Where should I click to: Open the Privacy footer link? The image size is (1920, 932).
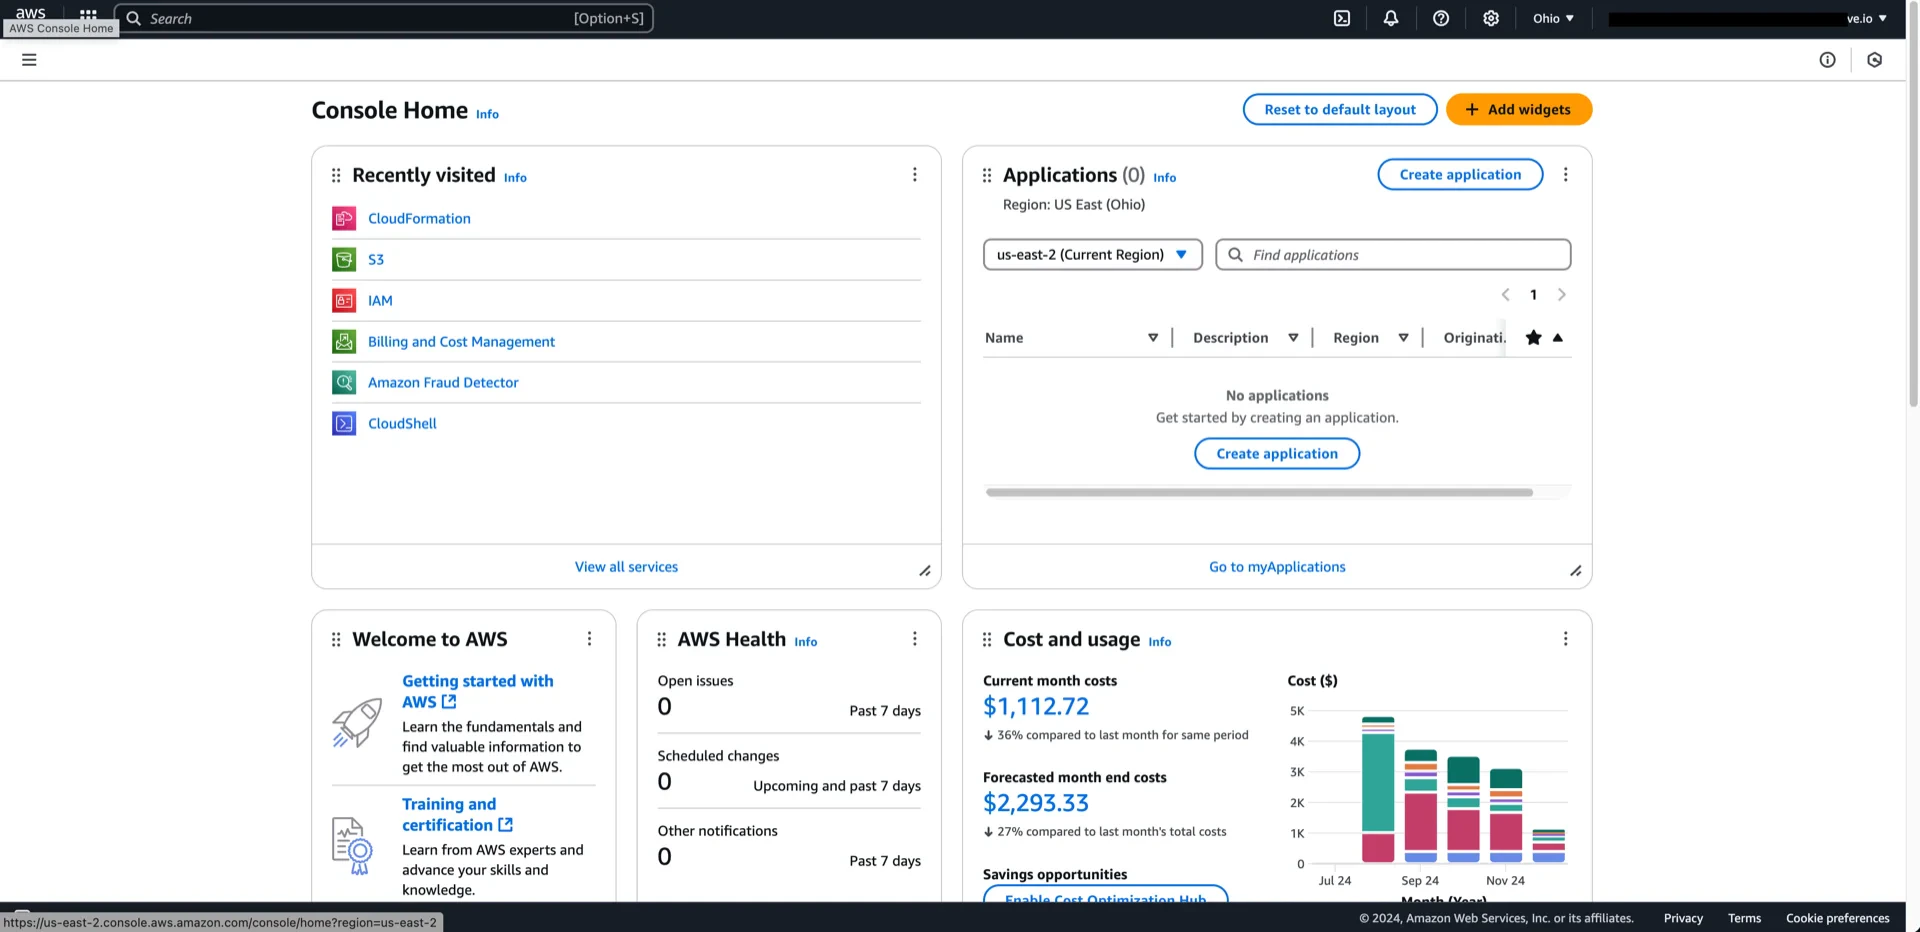[1683, 918]
